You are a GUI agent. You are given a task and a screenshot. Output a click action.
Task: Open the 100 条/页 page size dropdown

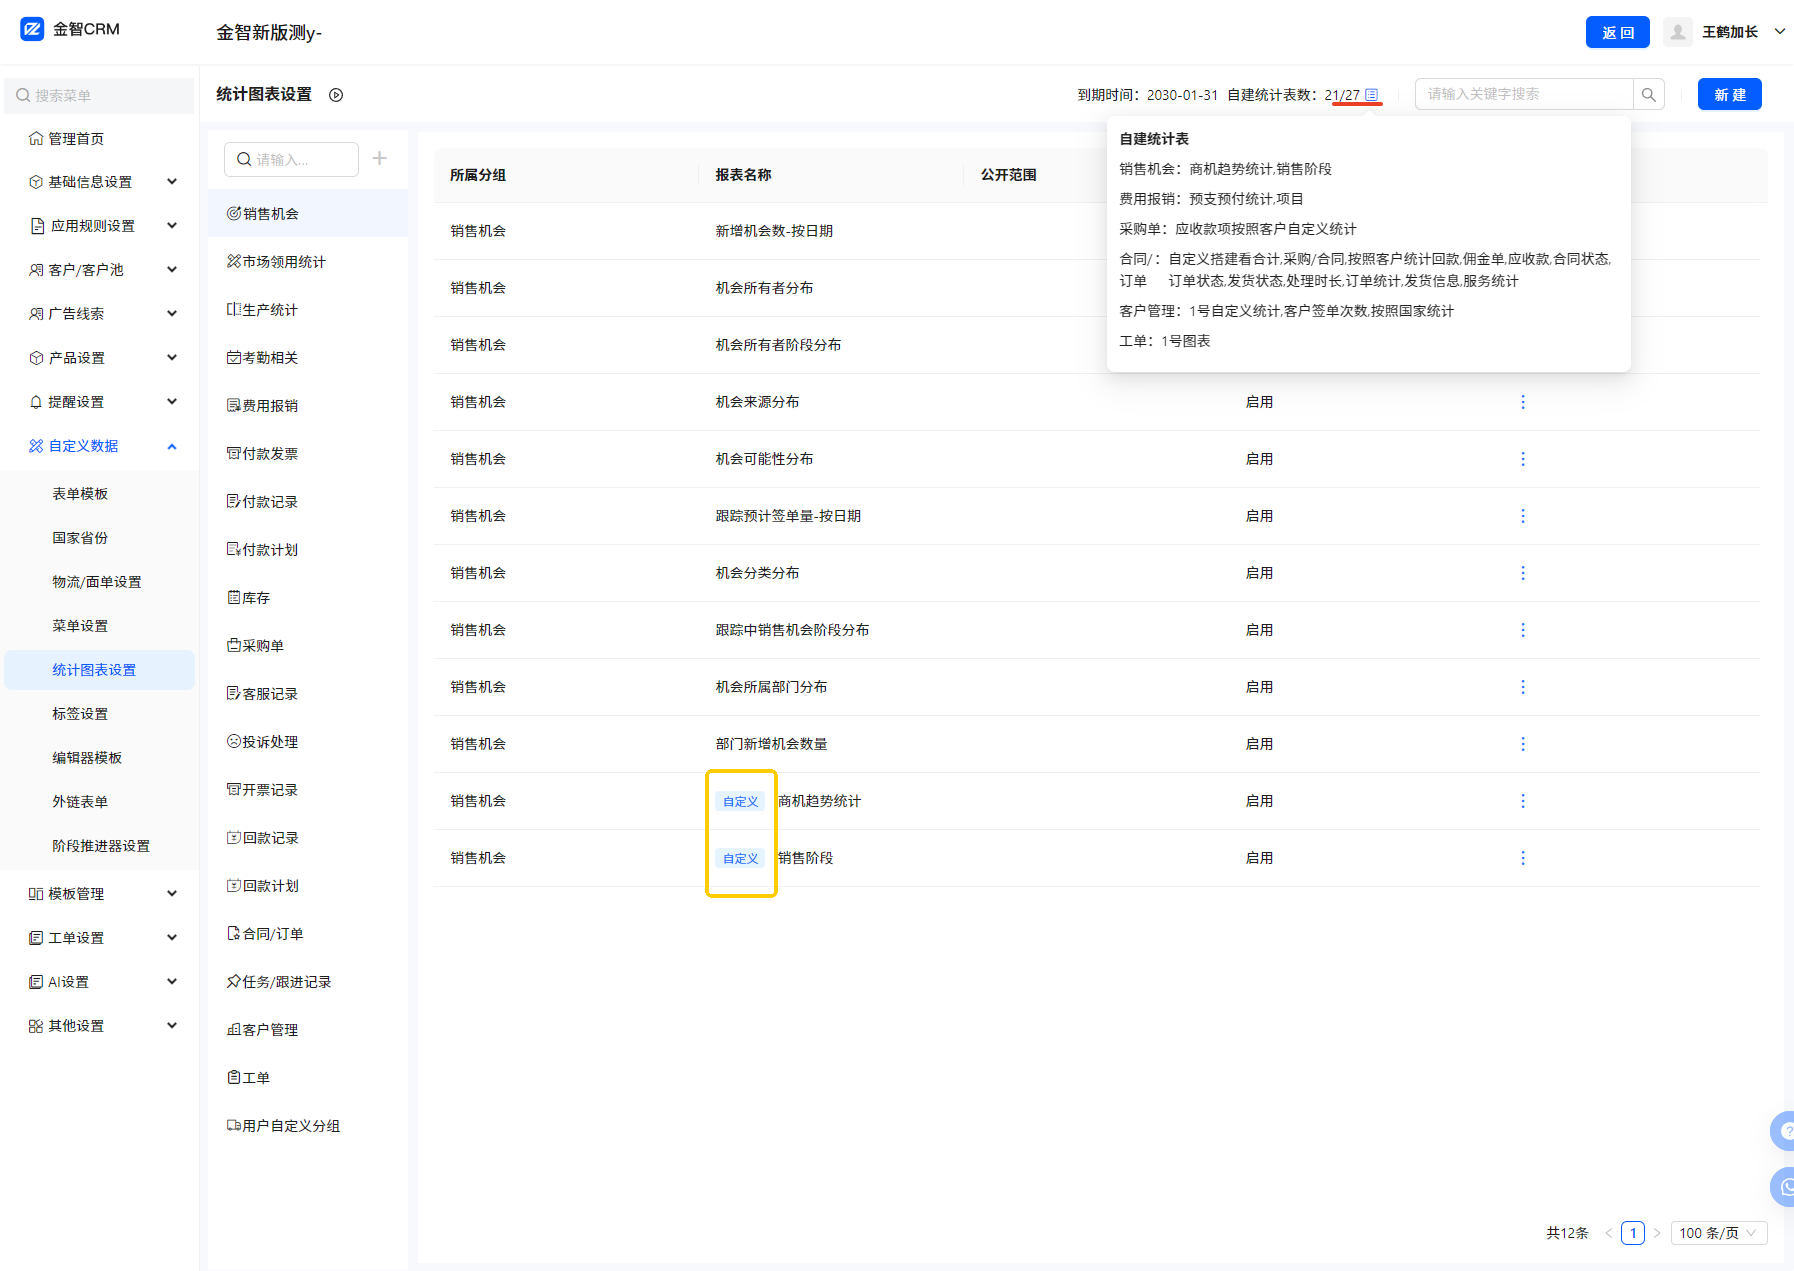tap(1717, 1233)
